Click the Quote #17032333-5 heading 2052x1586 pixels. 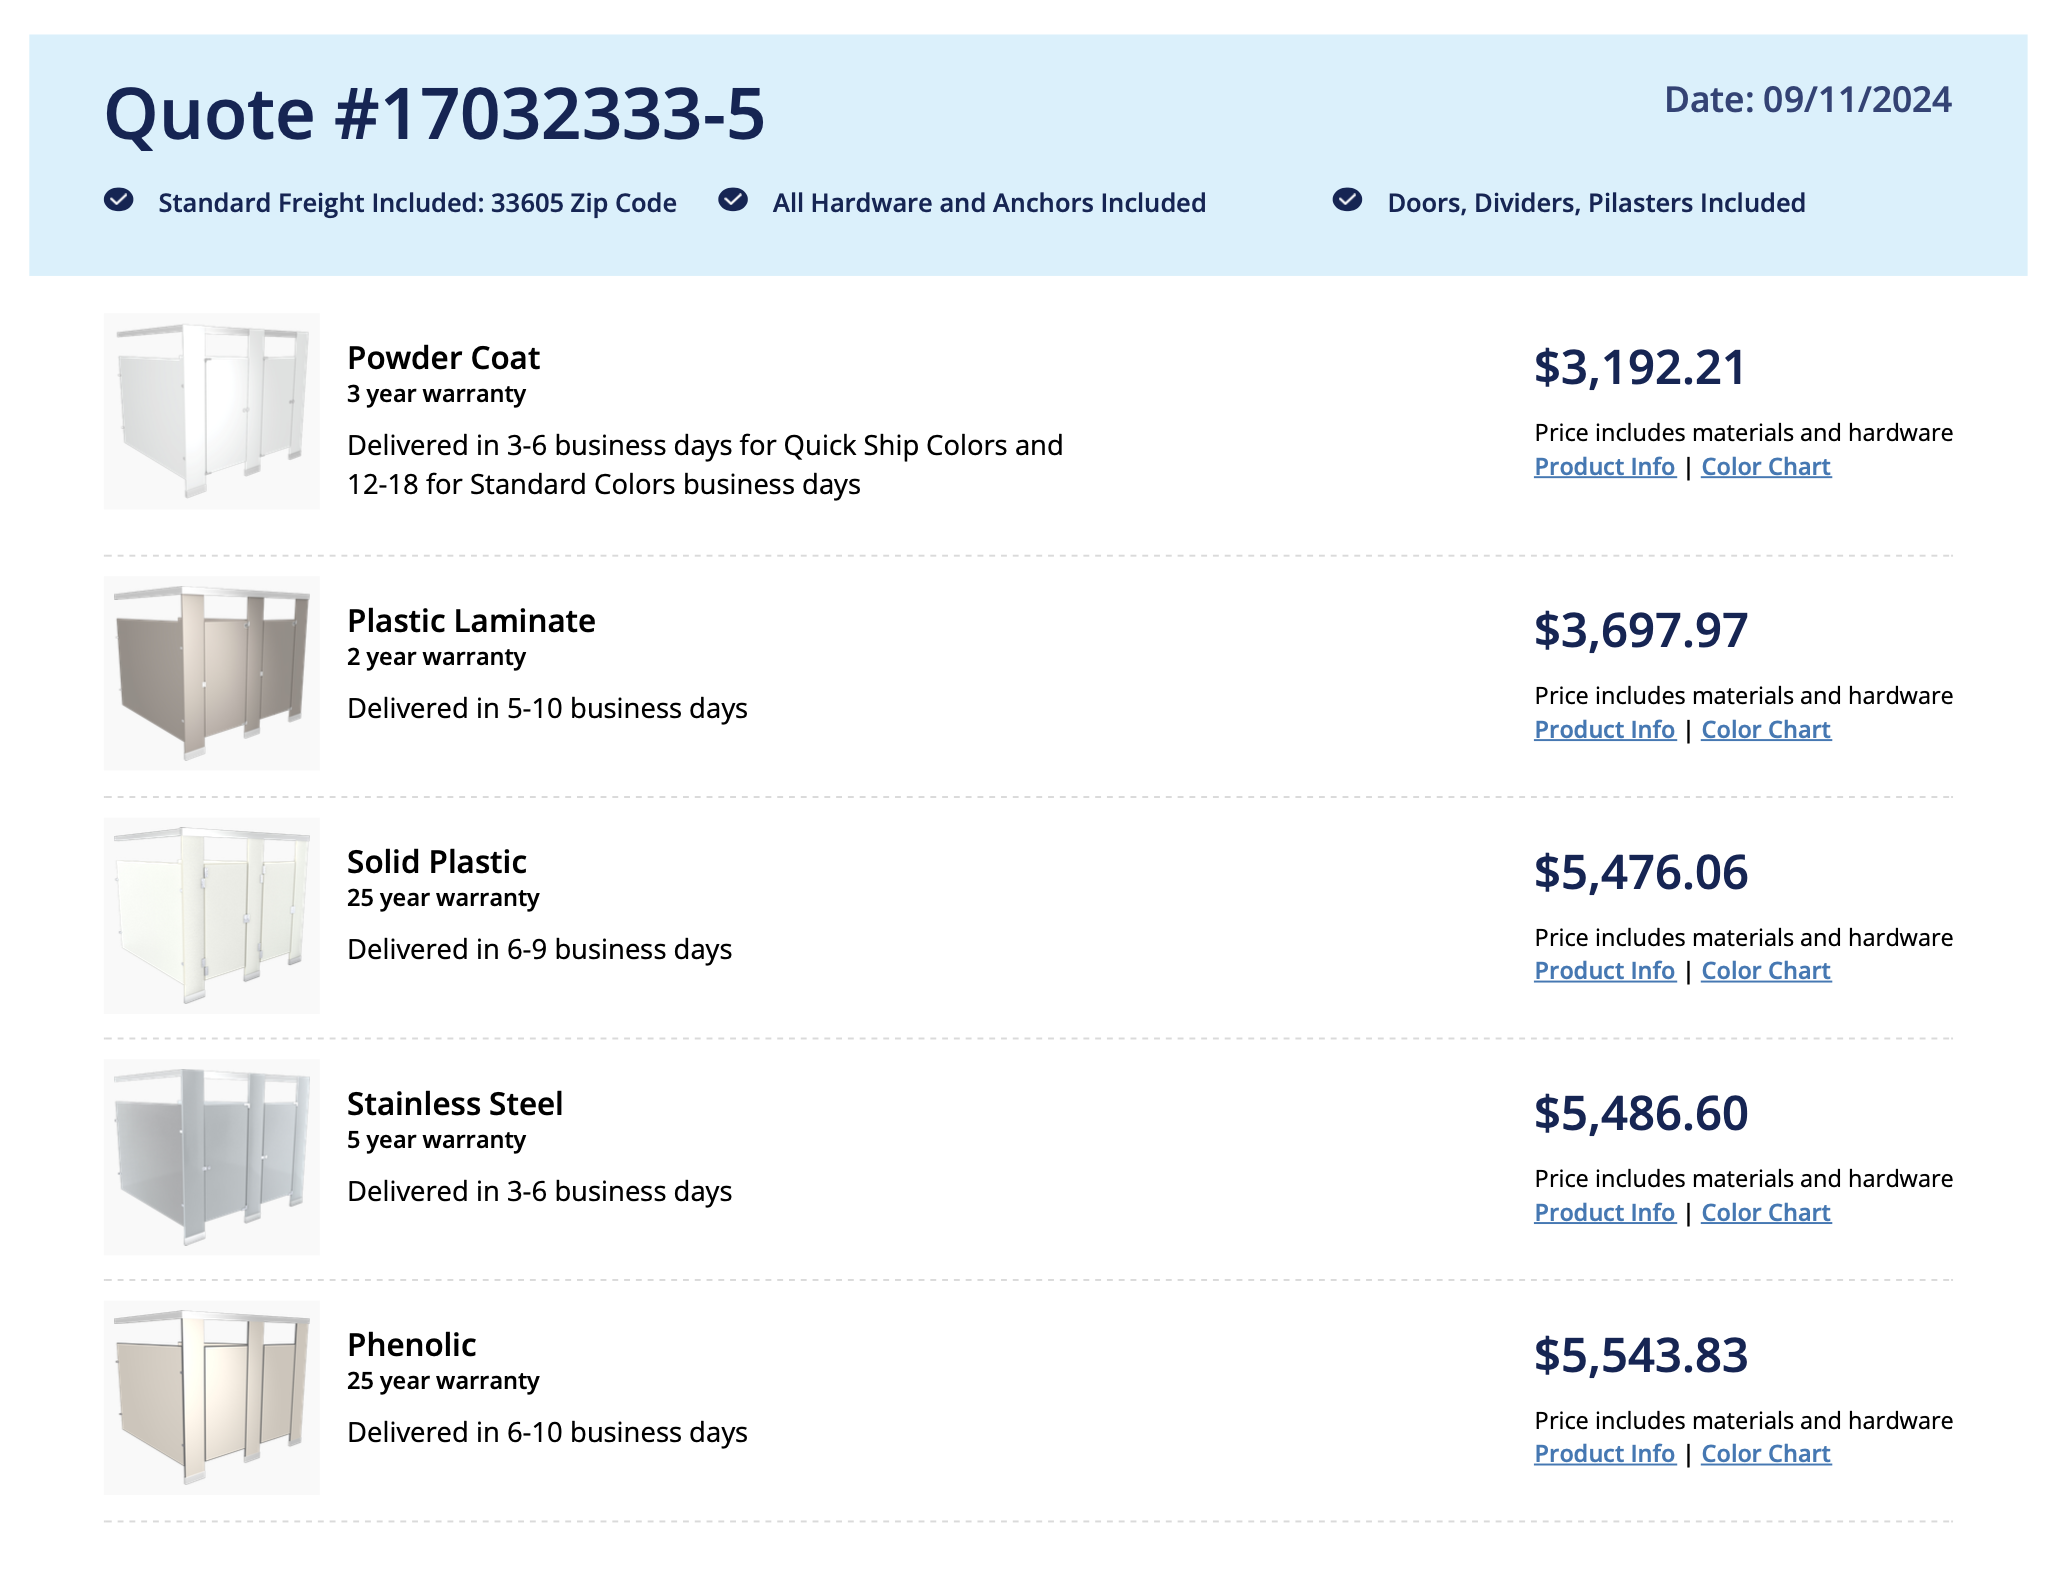(435, 113)
